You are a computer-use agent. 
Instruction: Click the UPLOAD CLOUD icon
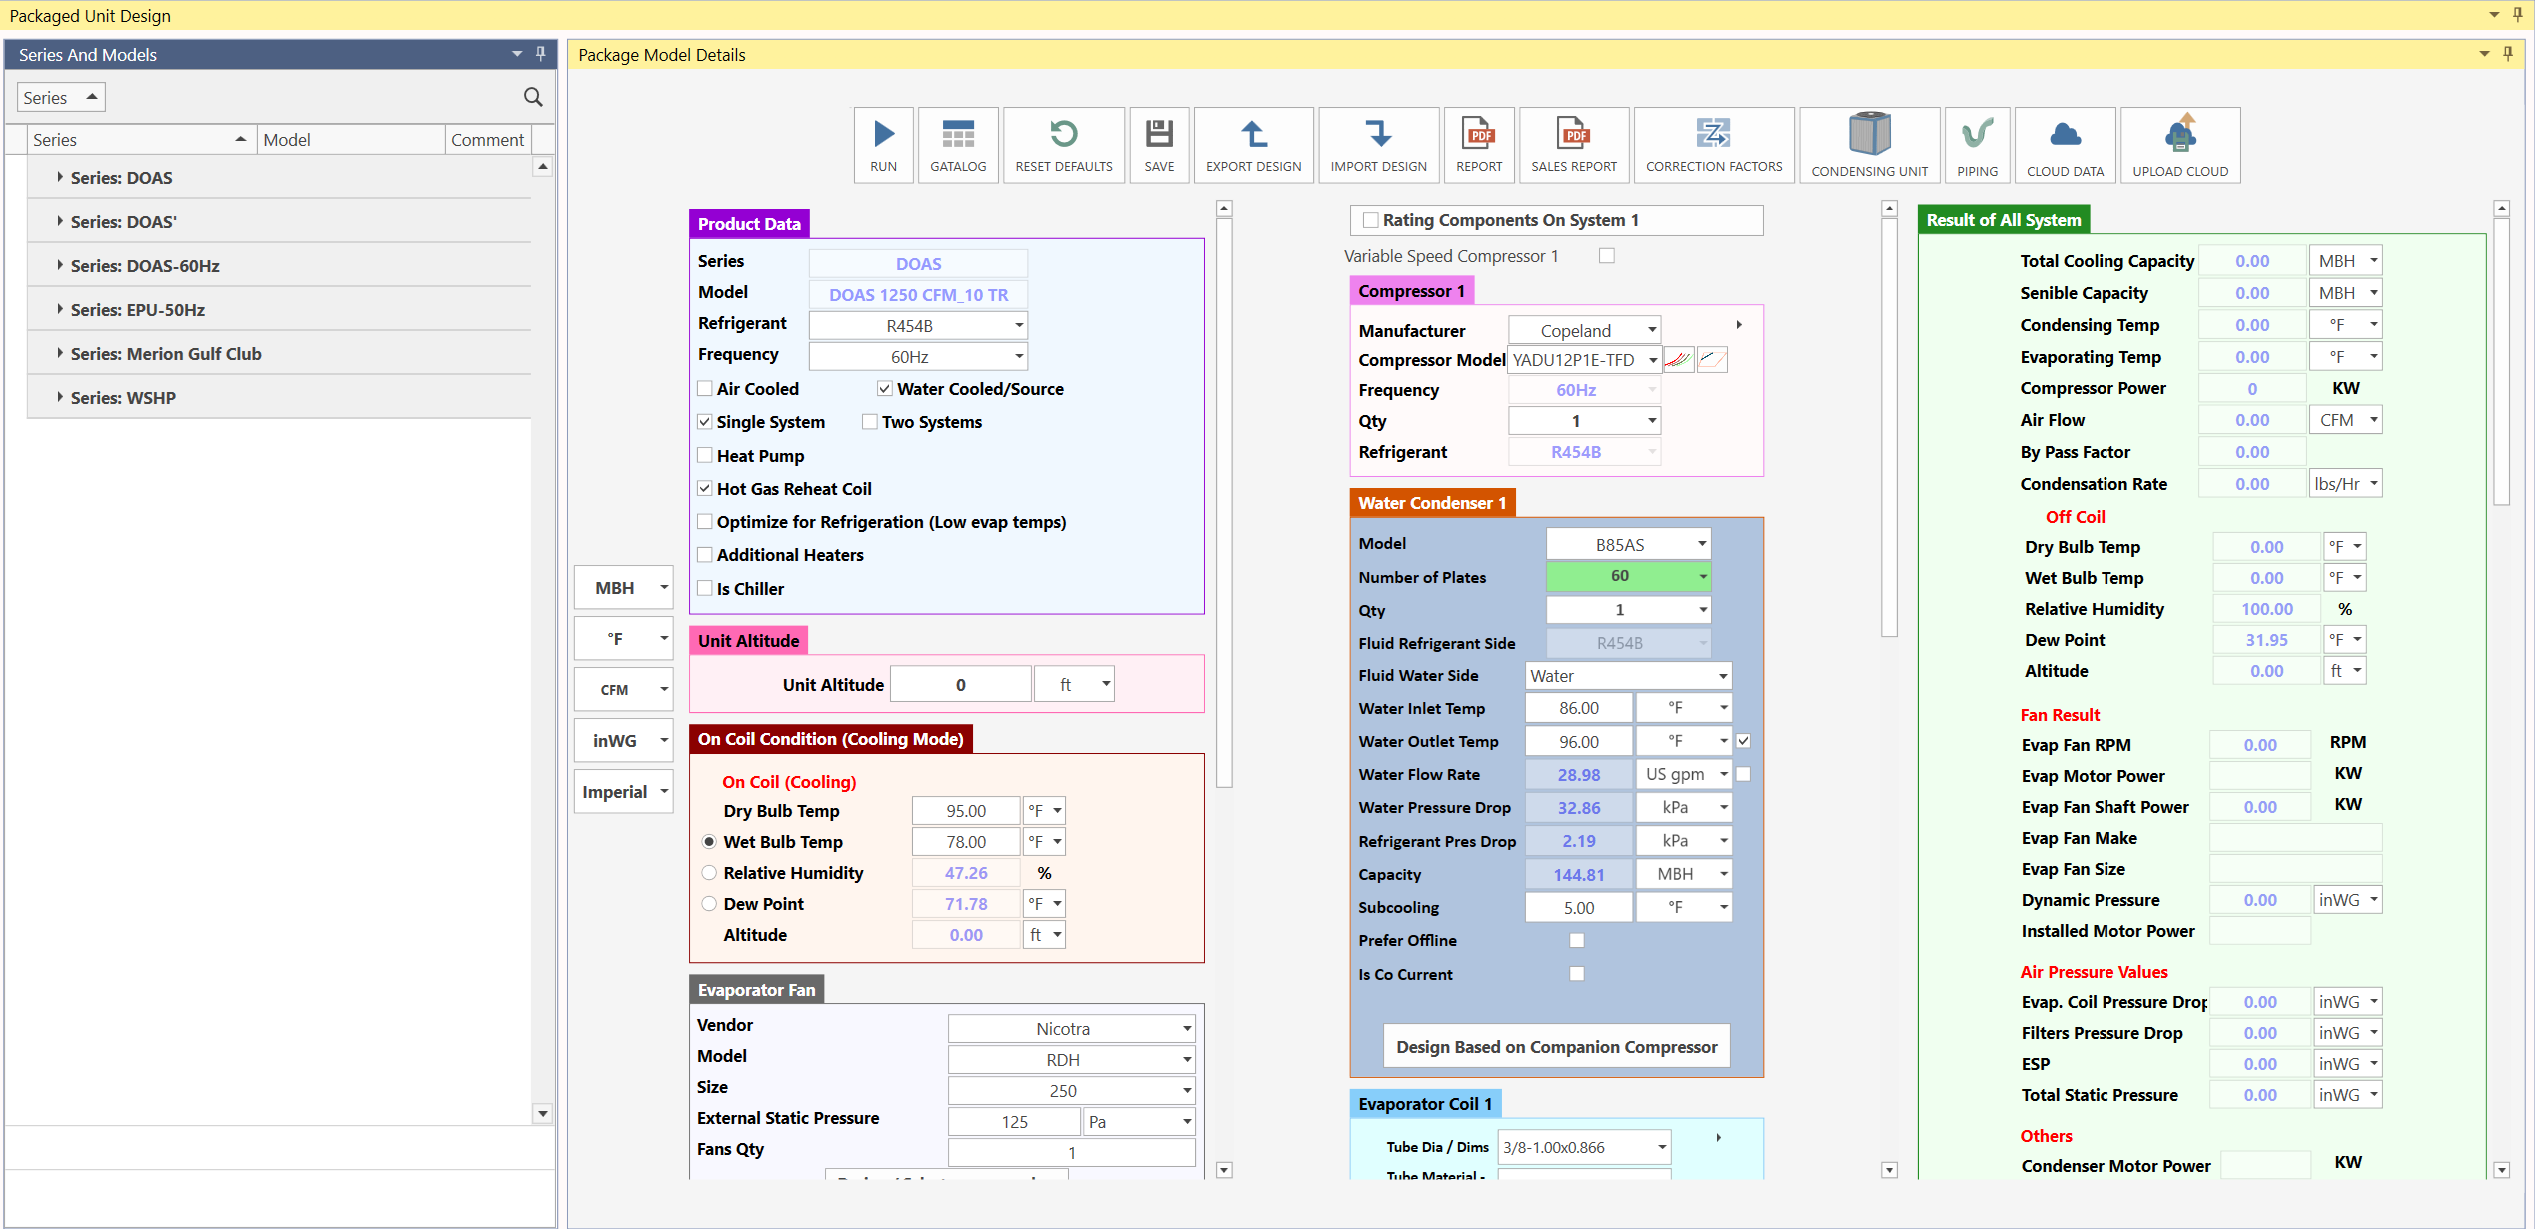[x=2180, y=145]
